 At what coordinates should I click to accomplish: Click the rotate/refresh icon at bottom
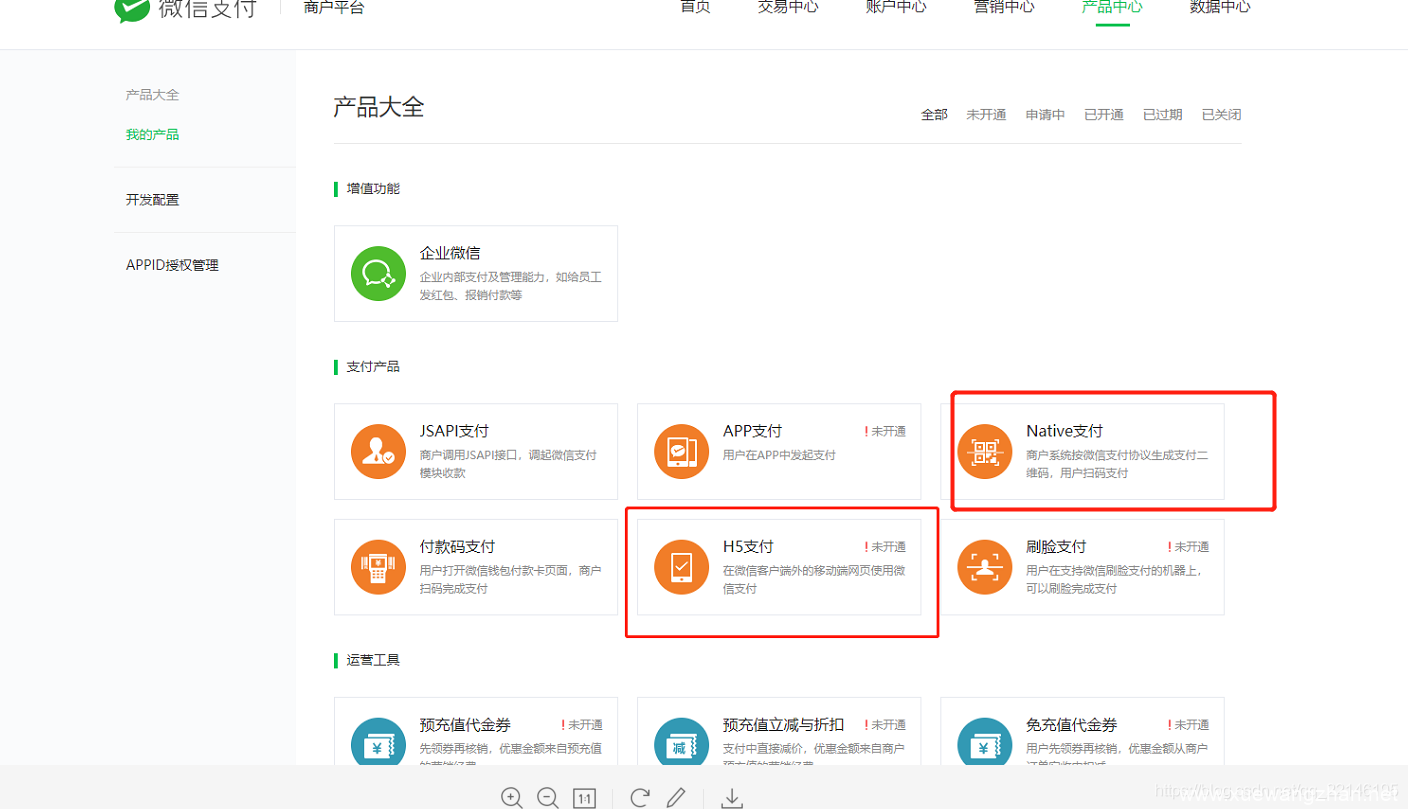(x=639, y=797)
